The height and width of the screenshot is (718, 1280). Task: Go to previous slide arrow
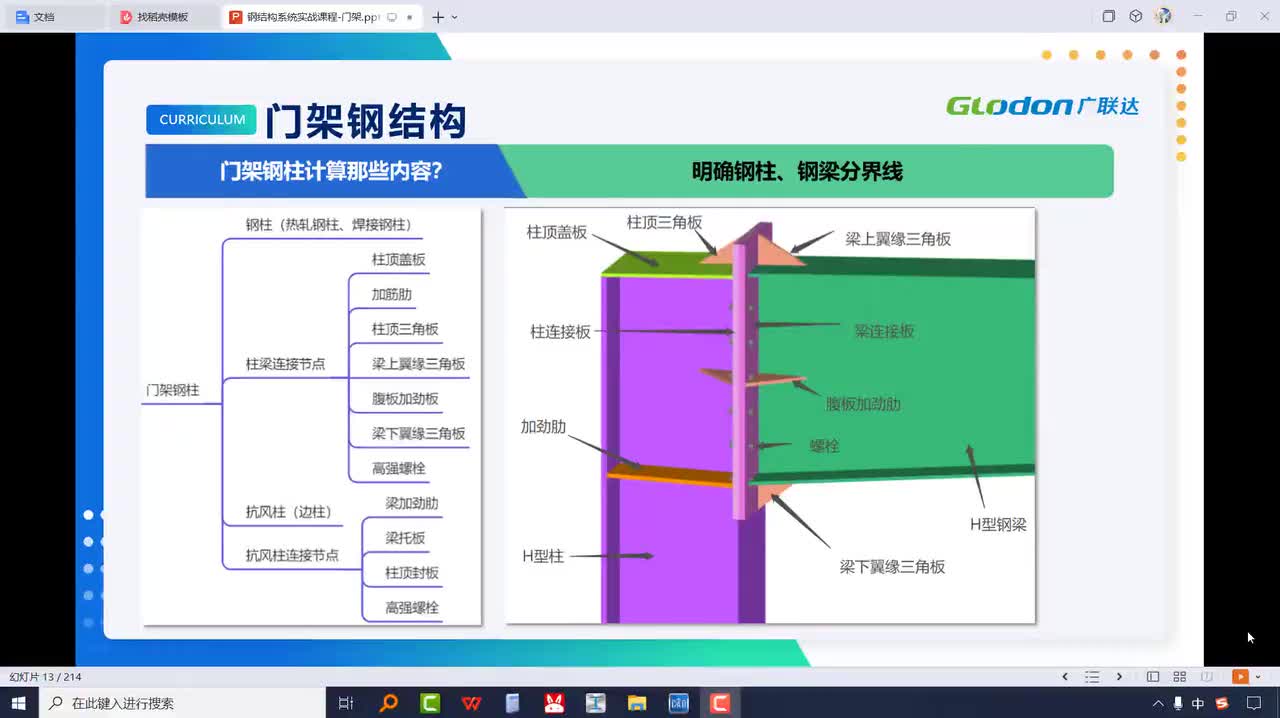(1065, 677)
